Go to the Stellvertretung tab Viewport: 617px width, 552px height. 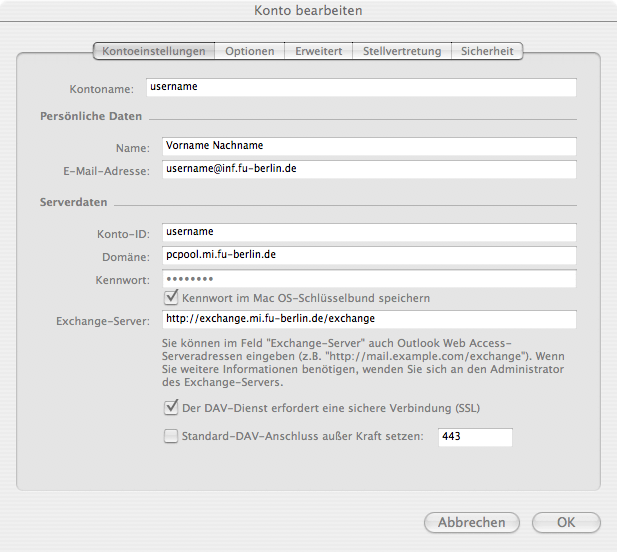pos(401,51)
